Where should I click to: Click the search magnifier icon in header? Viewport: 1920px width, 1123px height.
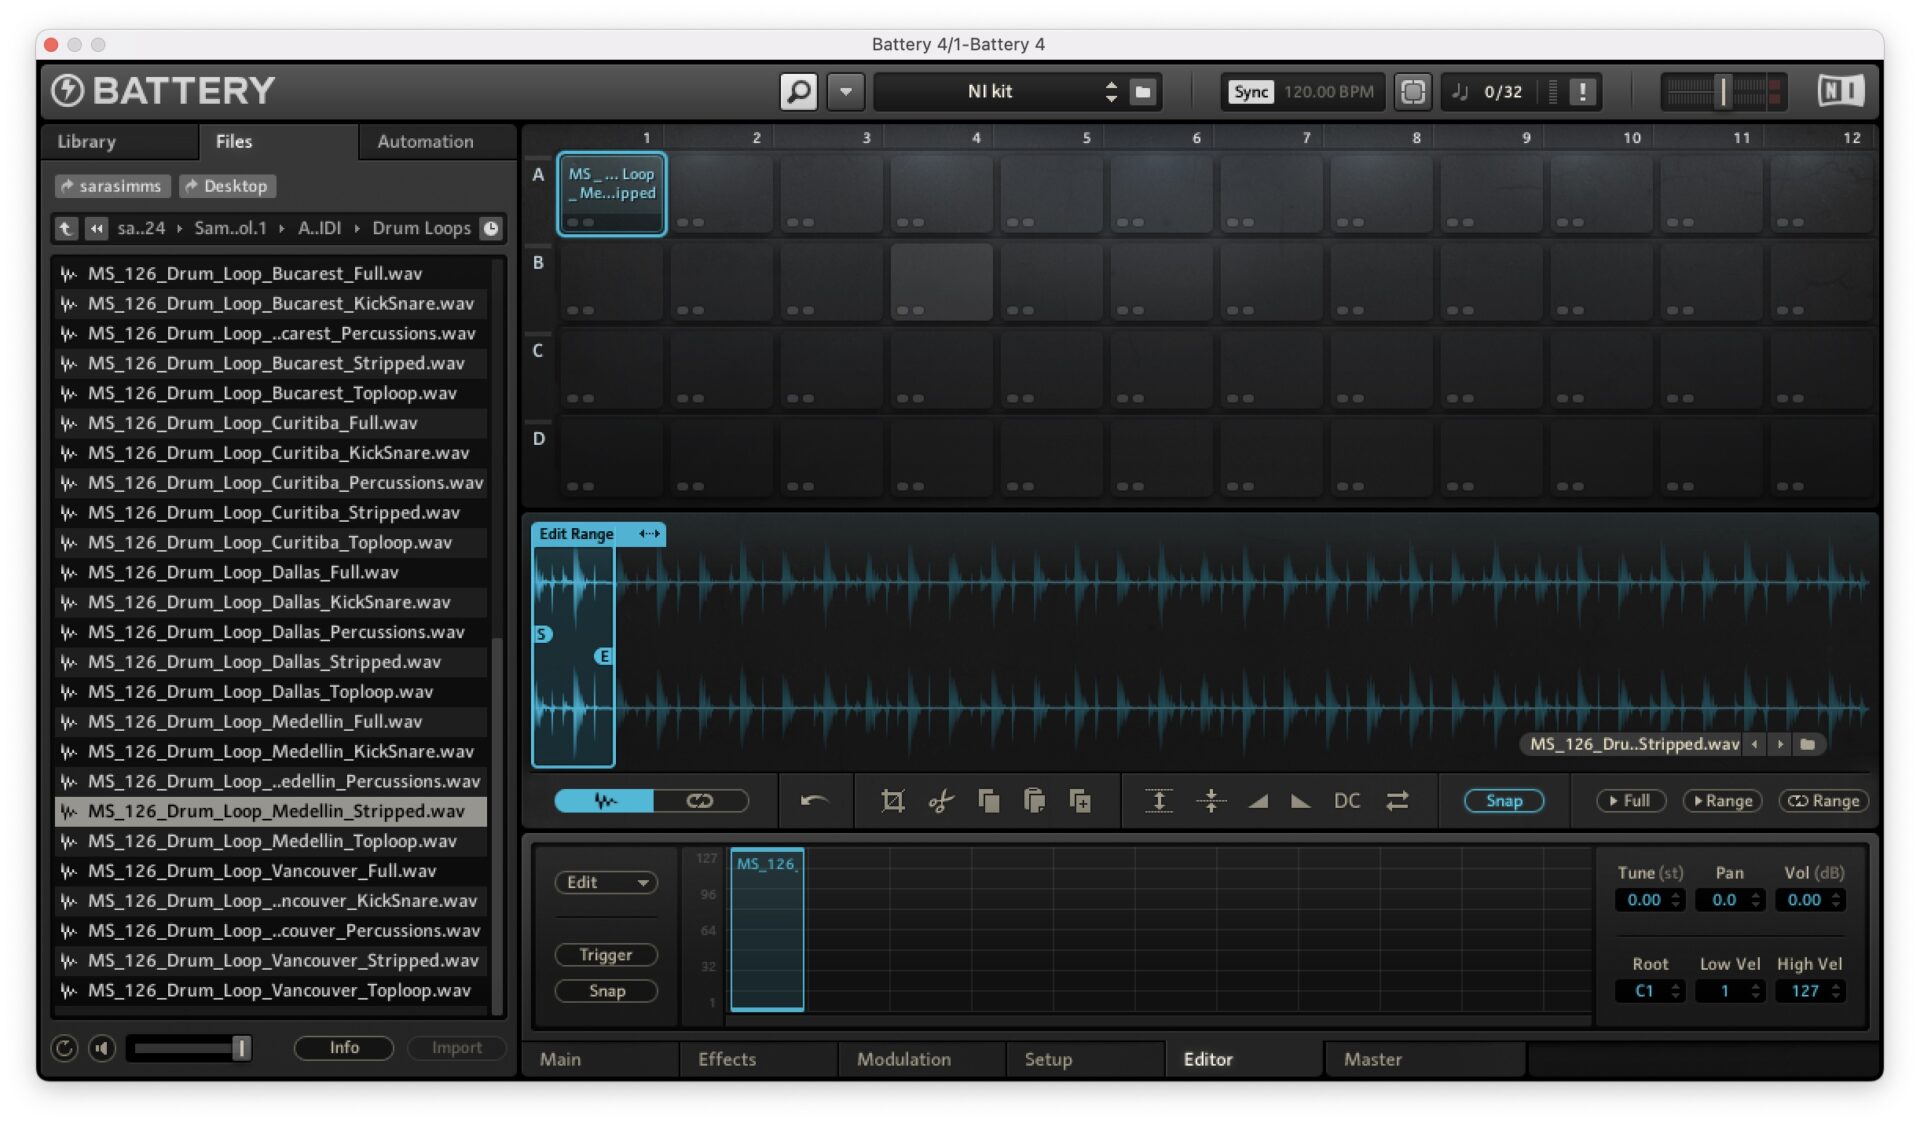(x=798, y=92)
